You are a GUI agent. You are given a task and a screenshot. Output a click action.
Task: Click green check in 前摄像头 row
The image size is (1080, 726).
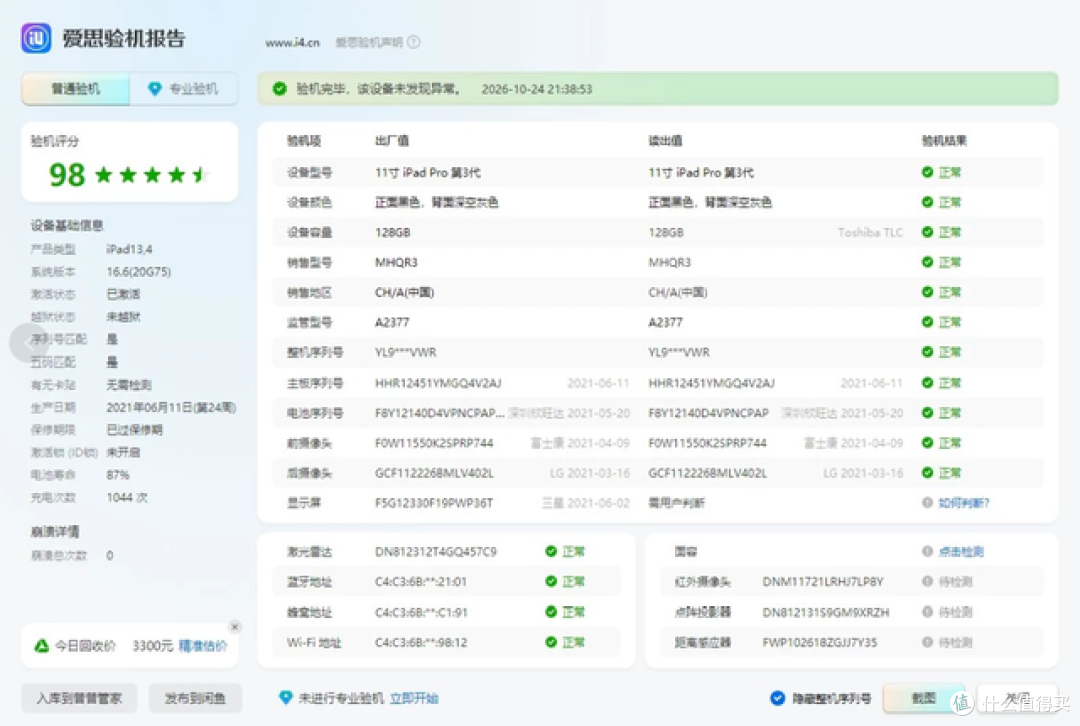point(927,443)
